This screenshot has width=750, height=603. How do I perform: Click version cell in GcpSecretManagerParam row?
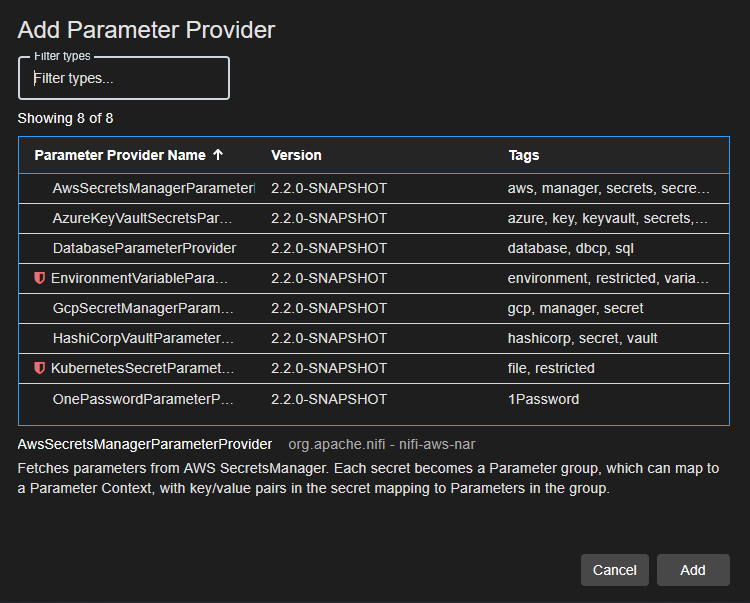click(x=329, y=308)
